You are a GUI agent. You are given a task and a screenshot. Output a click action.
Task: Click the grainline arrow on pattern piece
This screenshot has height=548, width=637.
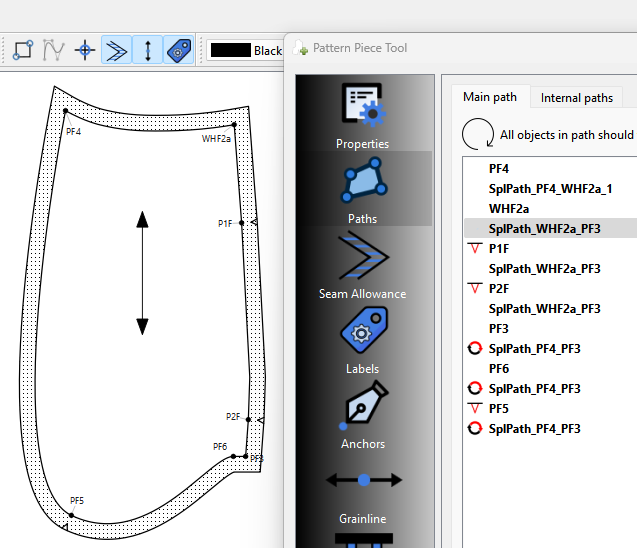(142, 273)
